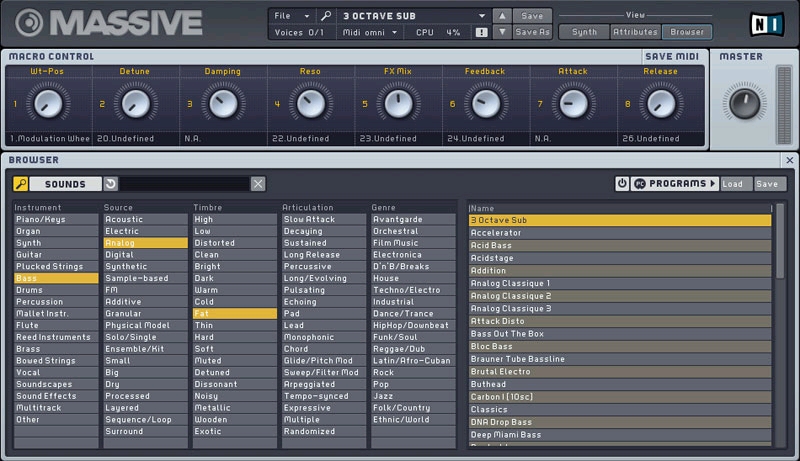This screenshot has width=800, height=461.
Task: Click the Feedback macro knob
Action: [486, 104]
